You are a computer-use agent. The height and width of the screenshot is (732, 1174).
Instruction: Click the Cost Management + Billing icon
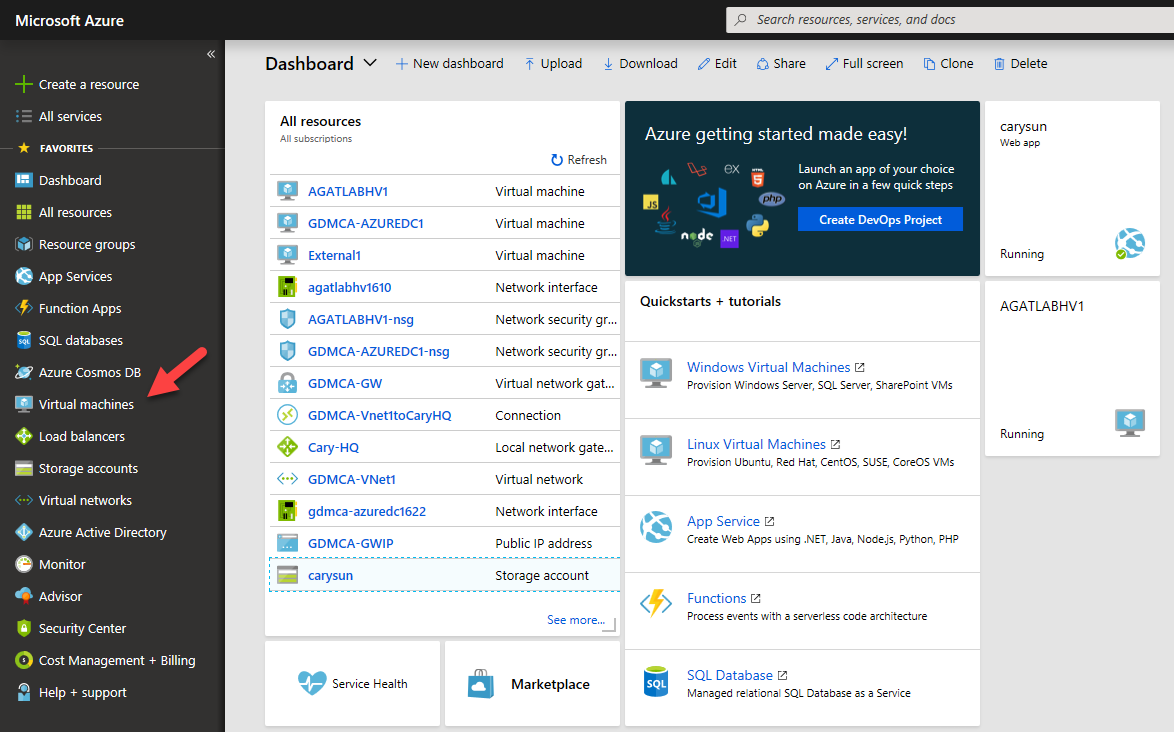pos(24,660)
